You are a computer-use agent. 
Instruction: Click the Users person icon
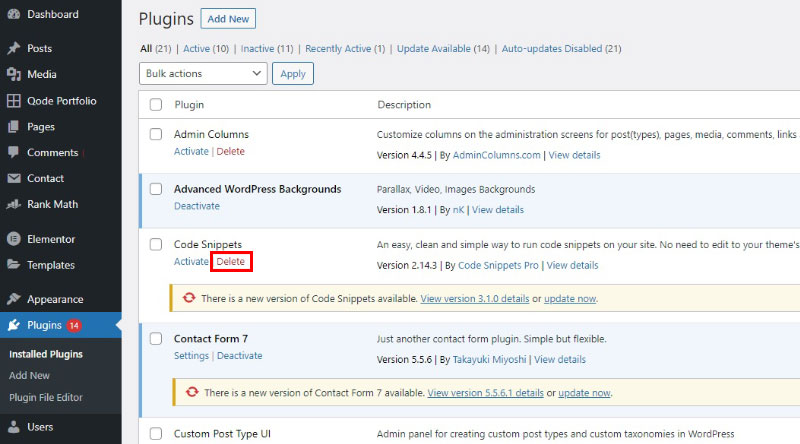14,427
